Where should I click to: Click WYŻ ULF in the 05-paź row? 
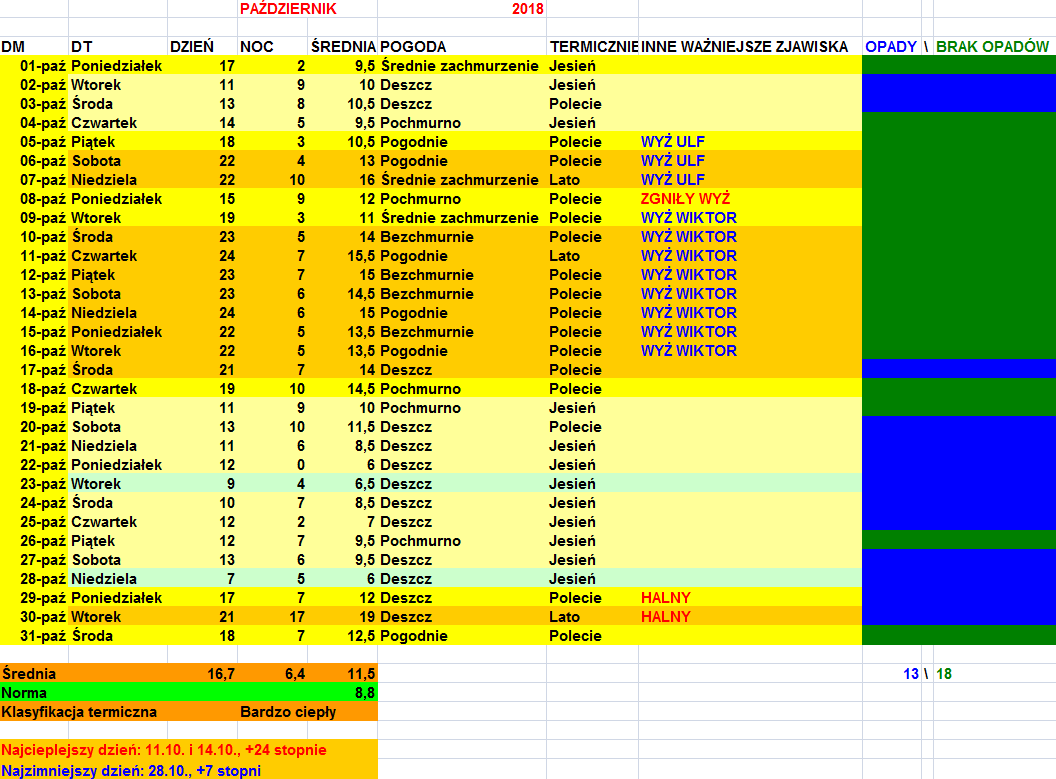pos(672,142)
